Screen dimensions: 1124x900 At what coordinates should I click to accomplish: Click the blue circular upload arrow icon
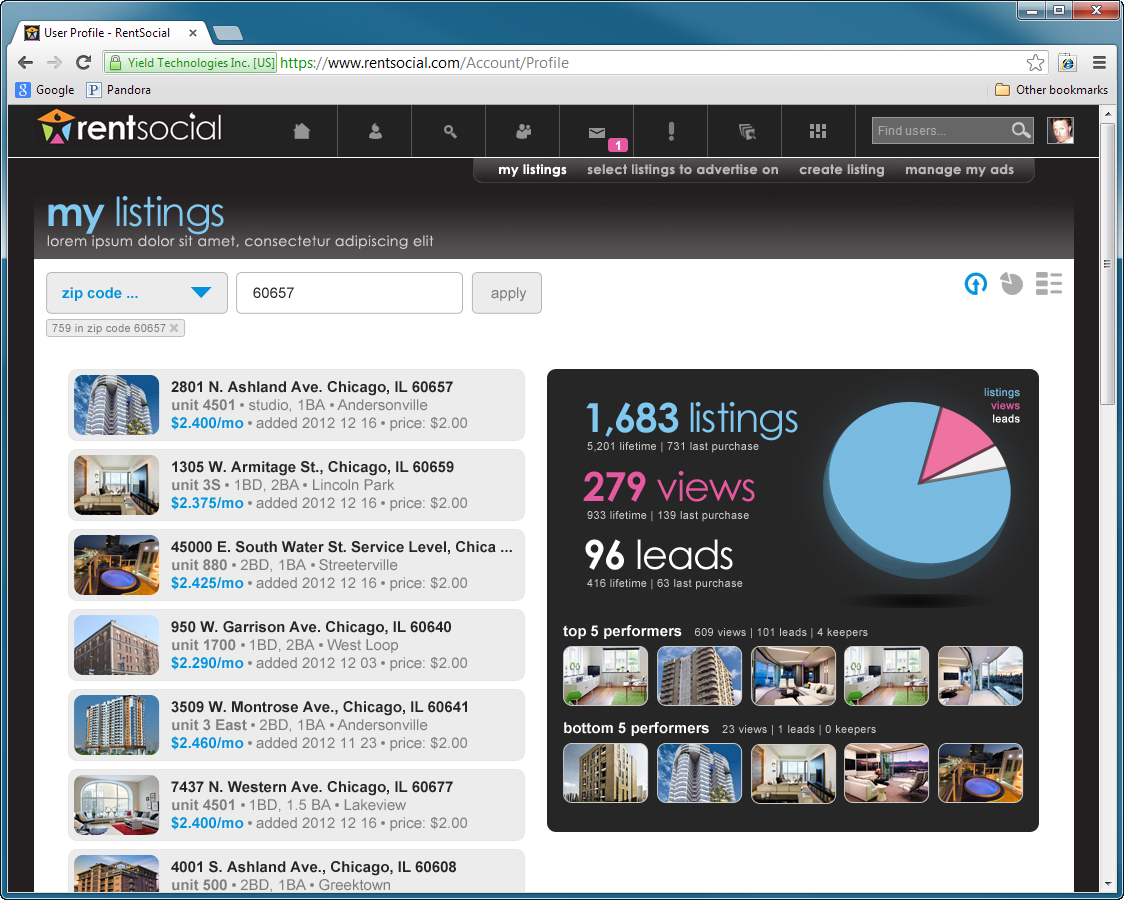coord(975,284)
